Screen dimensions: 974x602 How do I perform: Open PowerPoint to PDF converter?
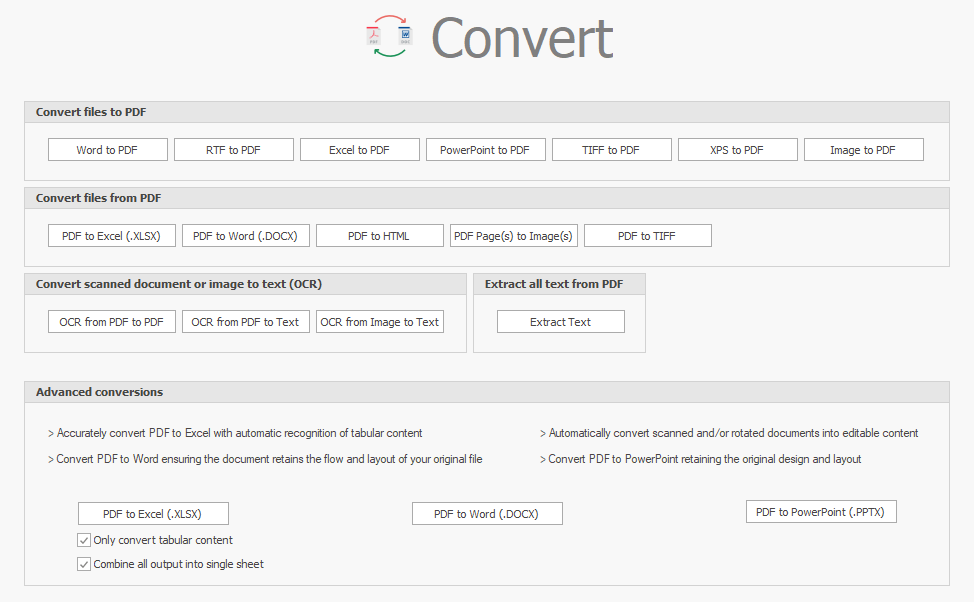pyautogui.click(x=485, y=150)
